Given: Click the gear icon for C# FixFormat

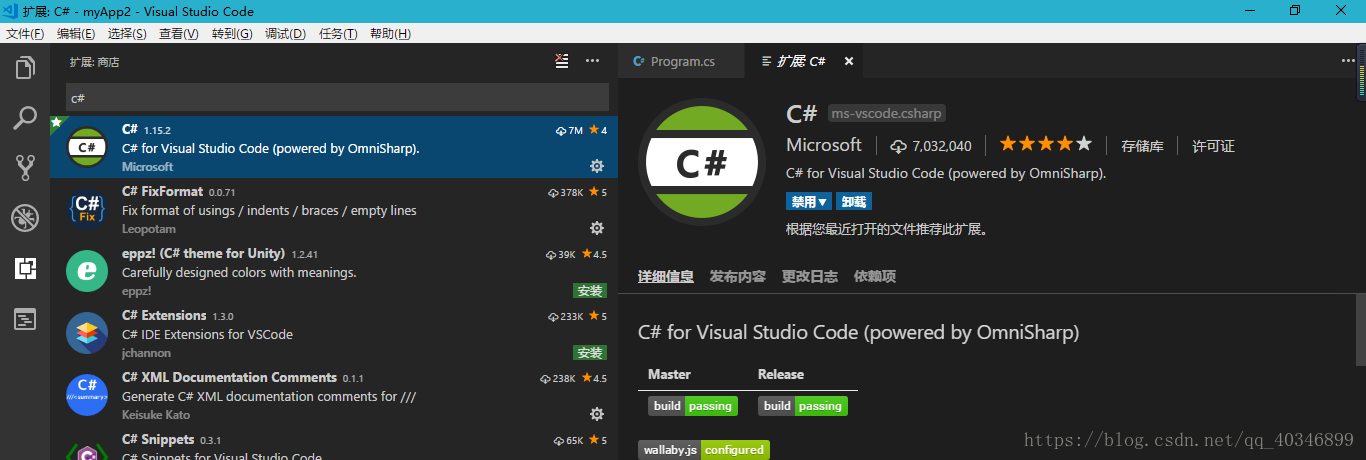Looking at the screenshot, I should [597, 228].
